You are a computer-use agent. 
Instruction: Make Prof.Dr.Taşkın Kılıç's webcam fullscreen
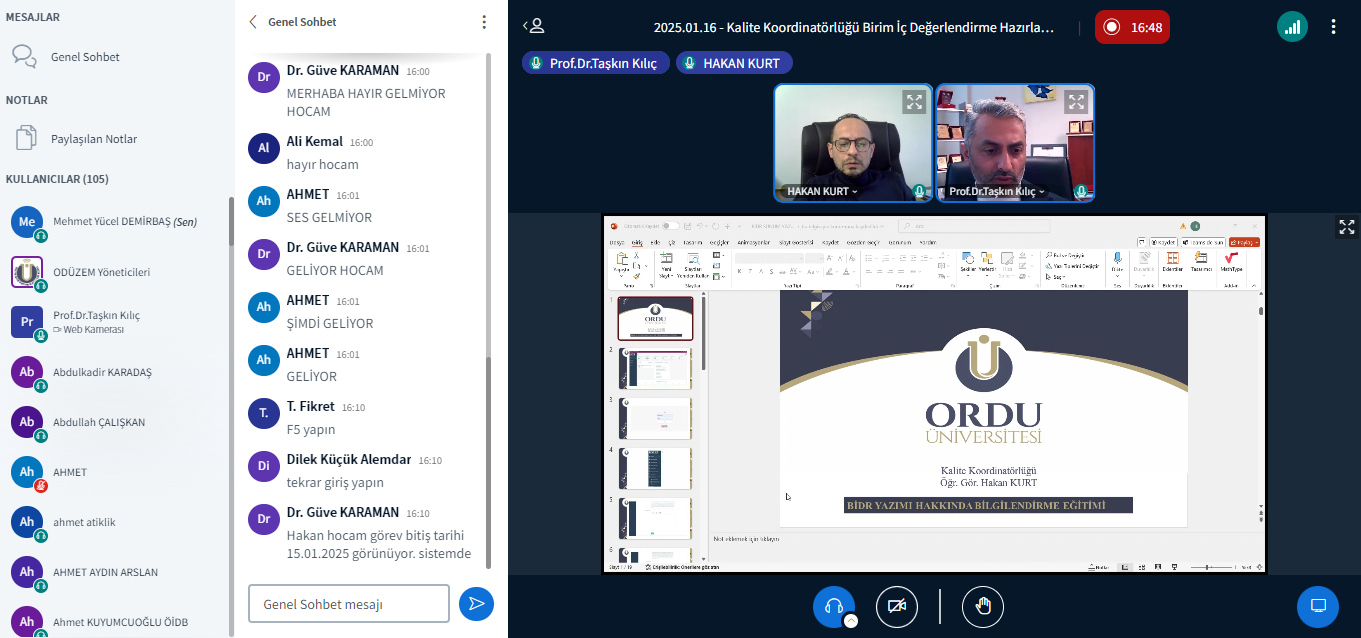pyautogui.click(x=1076, y=102)
